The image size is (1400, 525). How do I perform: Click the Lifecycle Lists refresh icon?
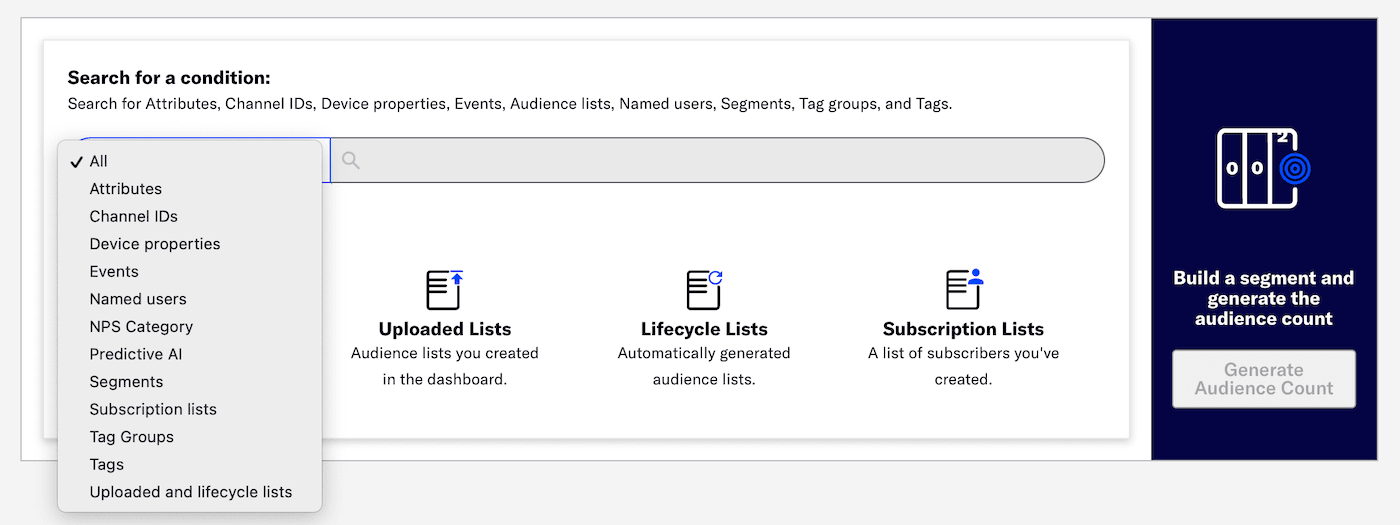pyautogui.click(x=704, y=290)
